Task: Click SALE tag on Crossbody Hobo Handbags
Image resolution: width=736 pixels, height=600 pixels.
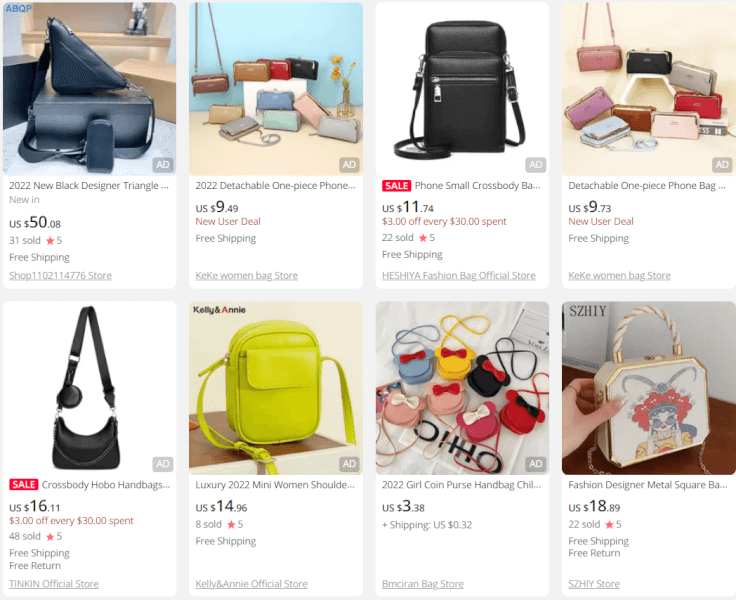Action: [x=23, y=485]
